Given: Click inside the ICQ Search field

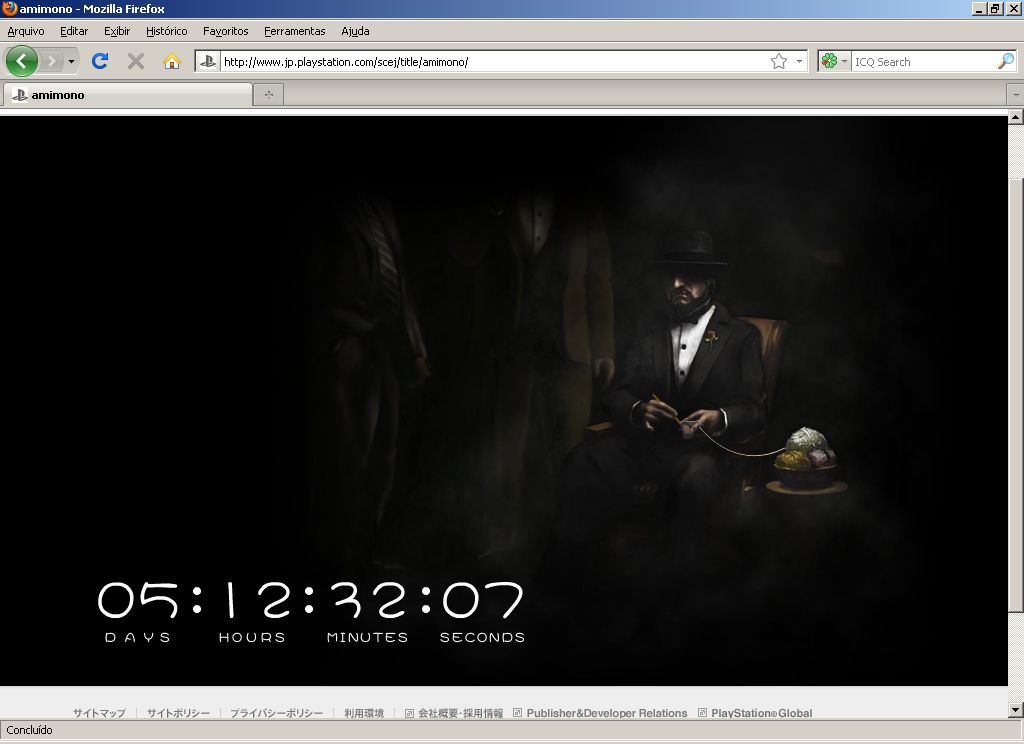Looking at the screenshot, I should [920, 61].
